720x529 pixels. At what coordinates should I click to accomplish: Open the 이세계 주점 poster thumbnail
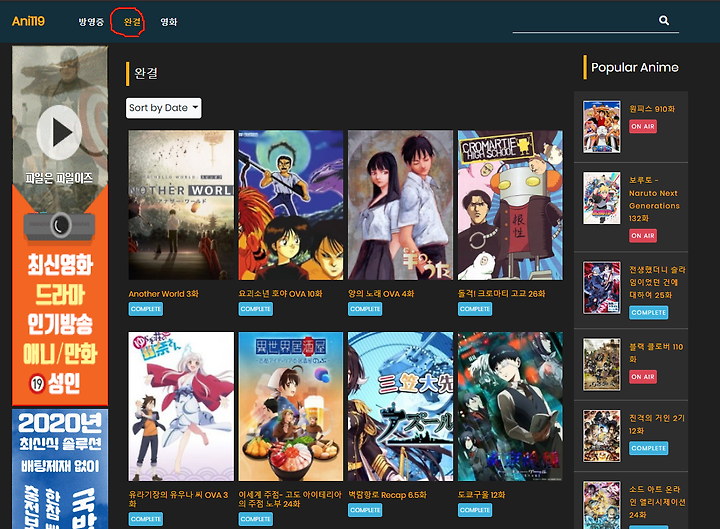[x=291, y=406]
